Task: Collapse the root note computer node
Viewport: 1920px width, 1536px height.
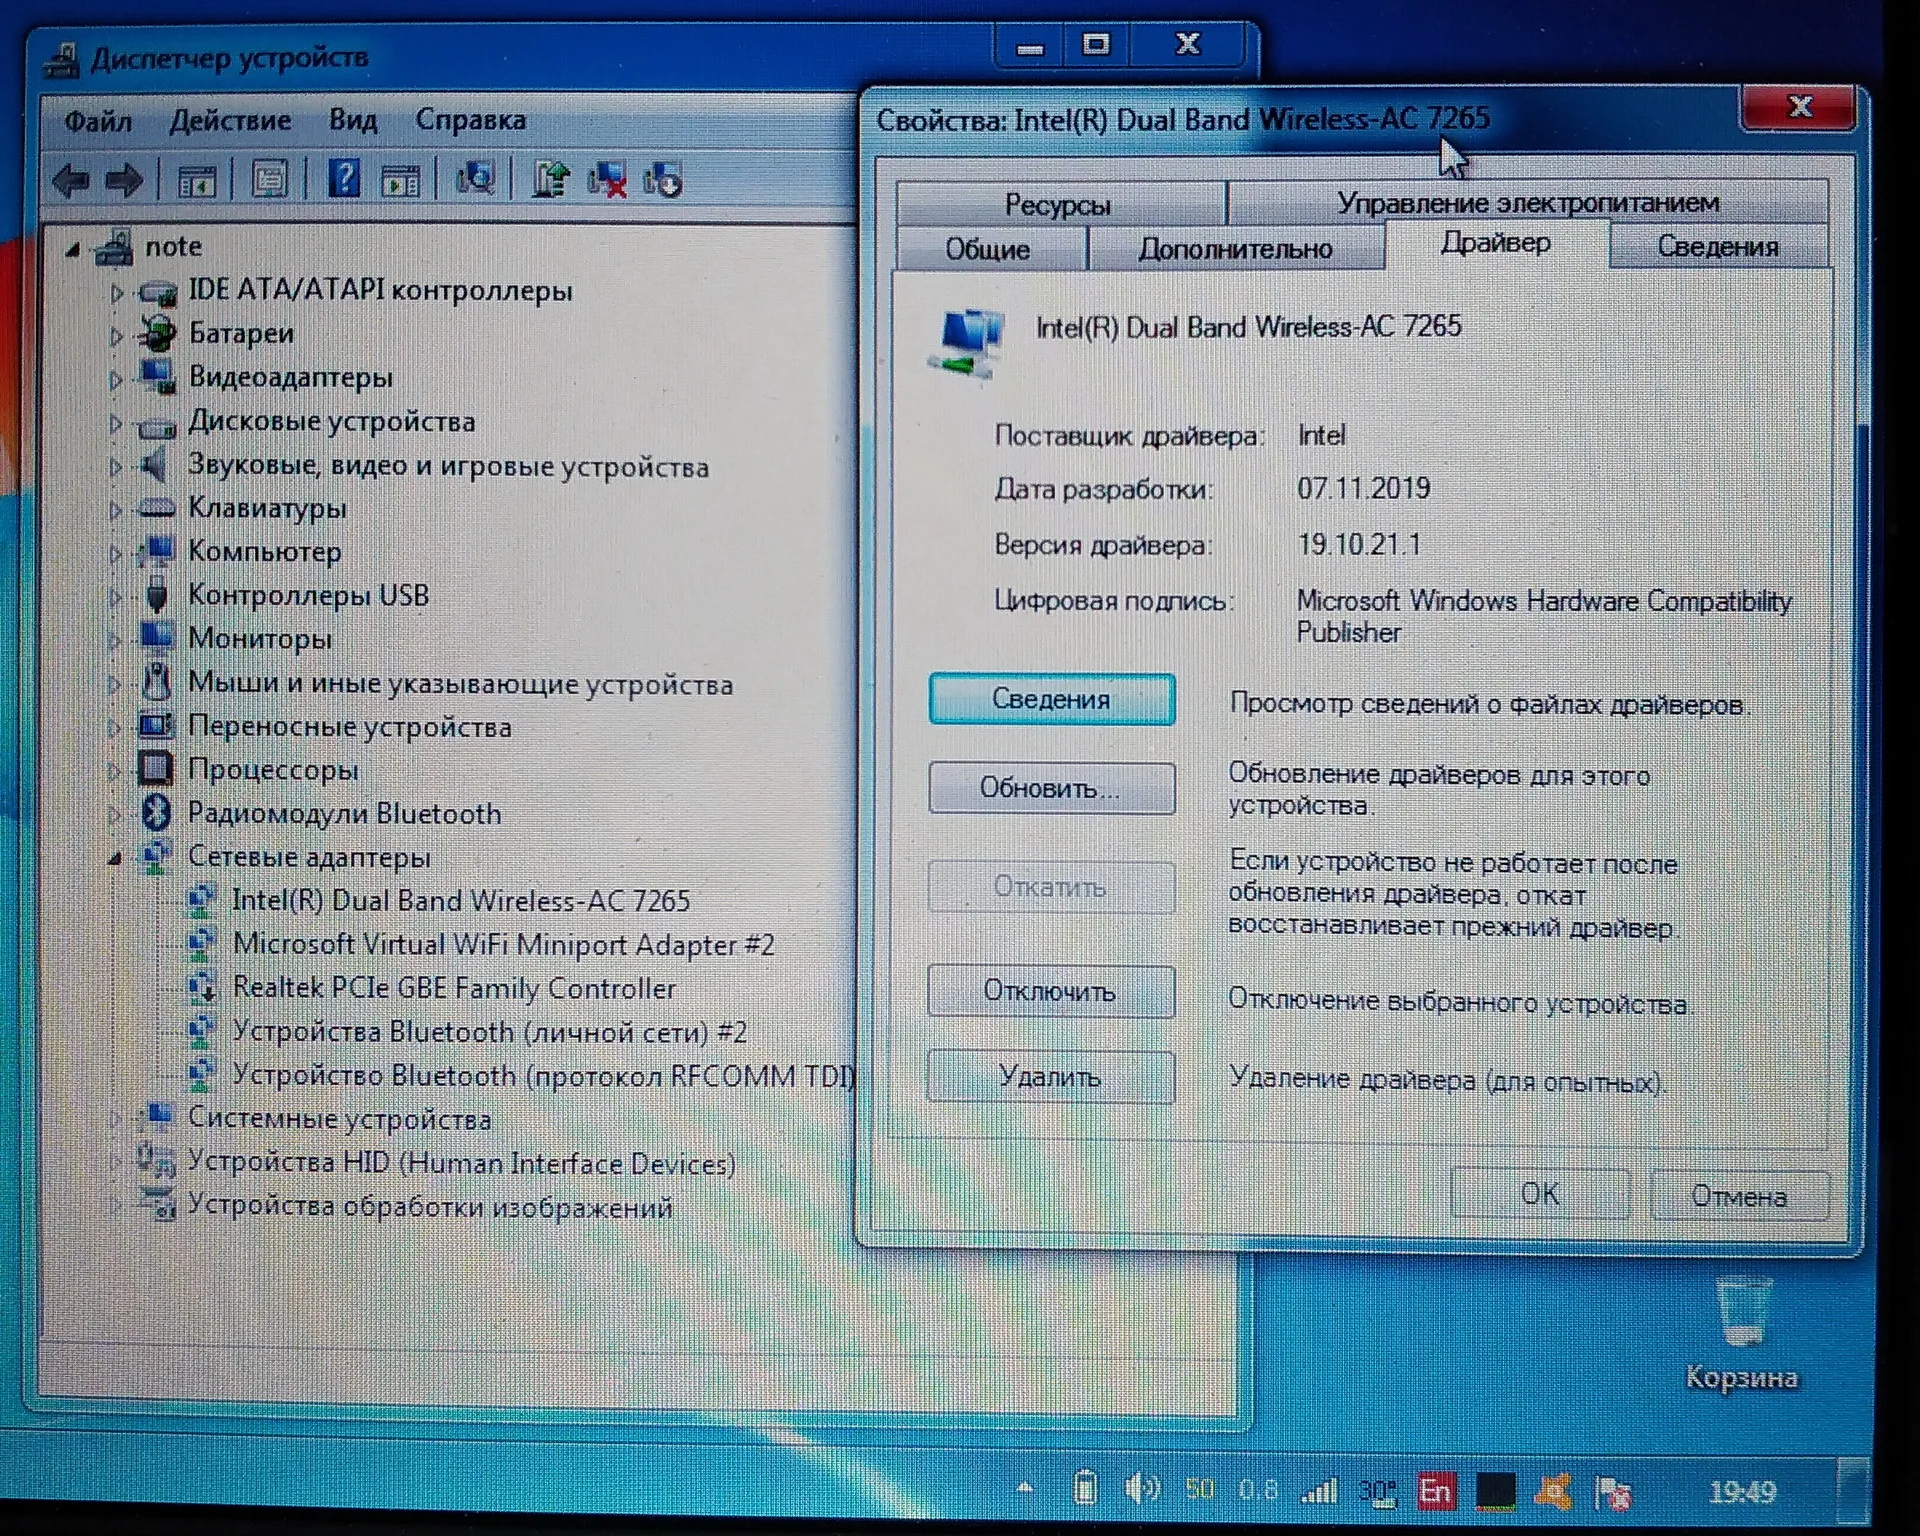Action: [72, 249]
